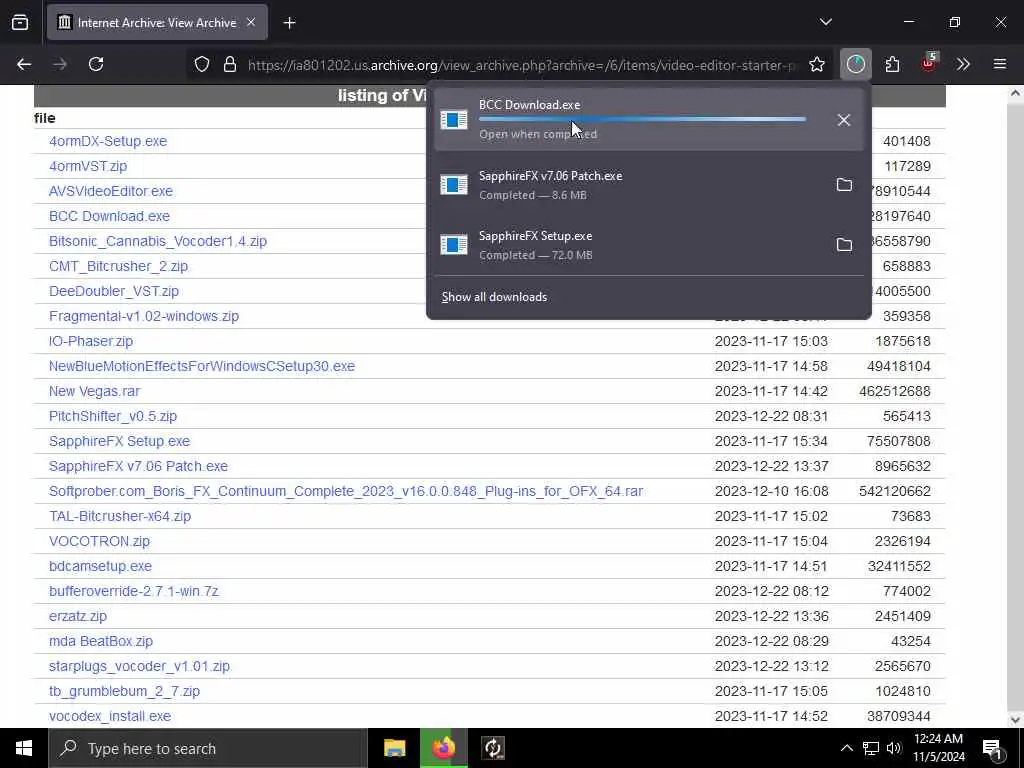Open the Extensions puzzle icon
This screenshot has height=768, width=1024.
click(x=892, y=64)
